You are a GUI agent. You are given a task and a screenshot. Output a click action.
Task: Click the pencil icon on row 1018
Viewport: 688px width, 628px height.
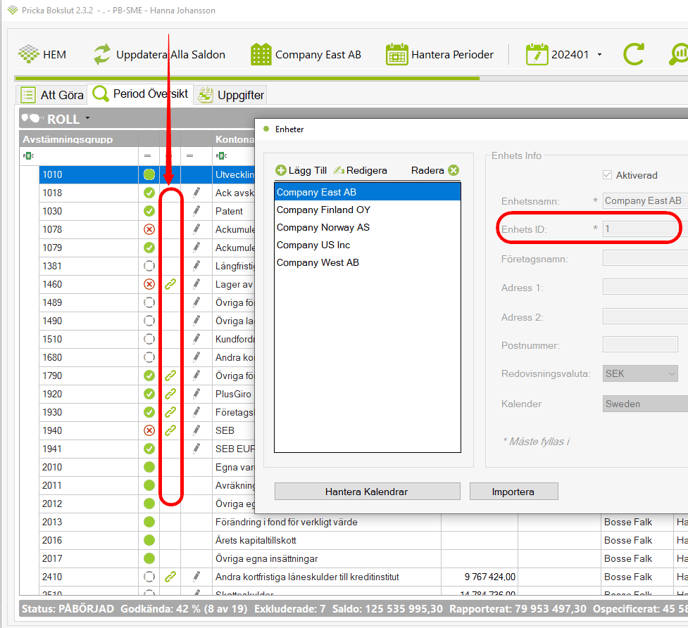pos(196,193)
